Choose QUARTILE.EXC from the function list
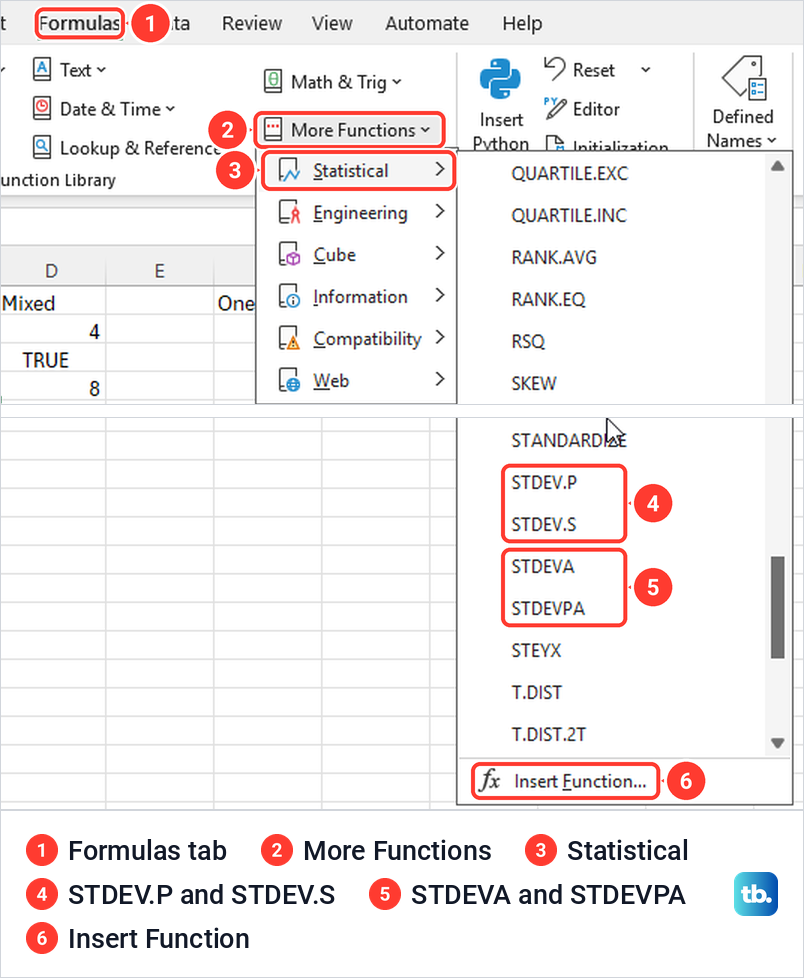Viewport: 804px width, 978px height. [569, 173]
